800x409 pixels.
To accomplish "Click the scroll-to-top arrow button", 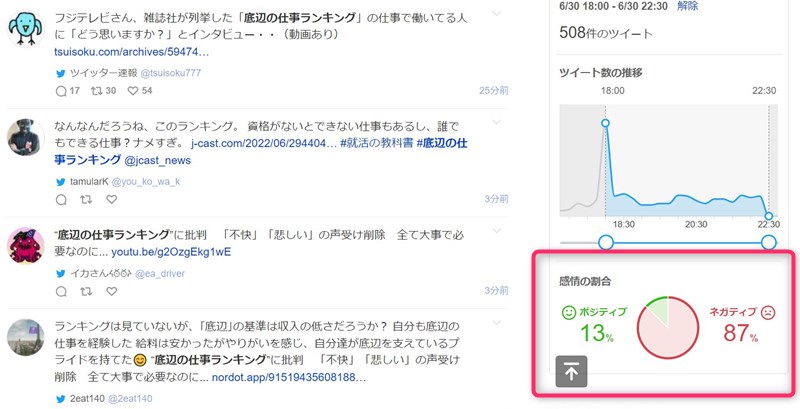I will pos(571,372).
